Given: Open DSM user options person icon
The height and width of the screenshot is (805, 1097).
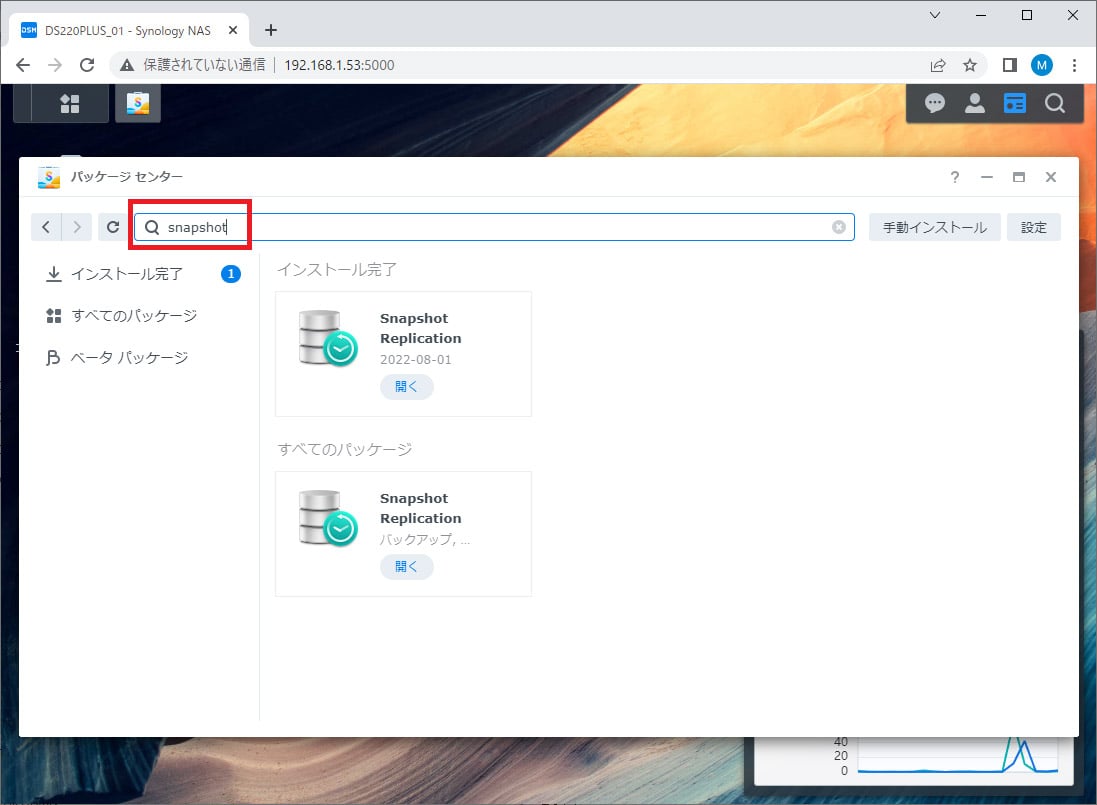Looking at the screenshot, I should [x=975, y=104].
